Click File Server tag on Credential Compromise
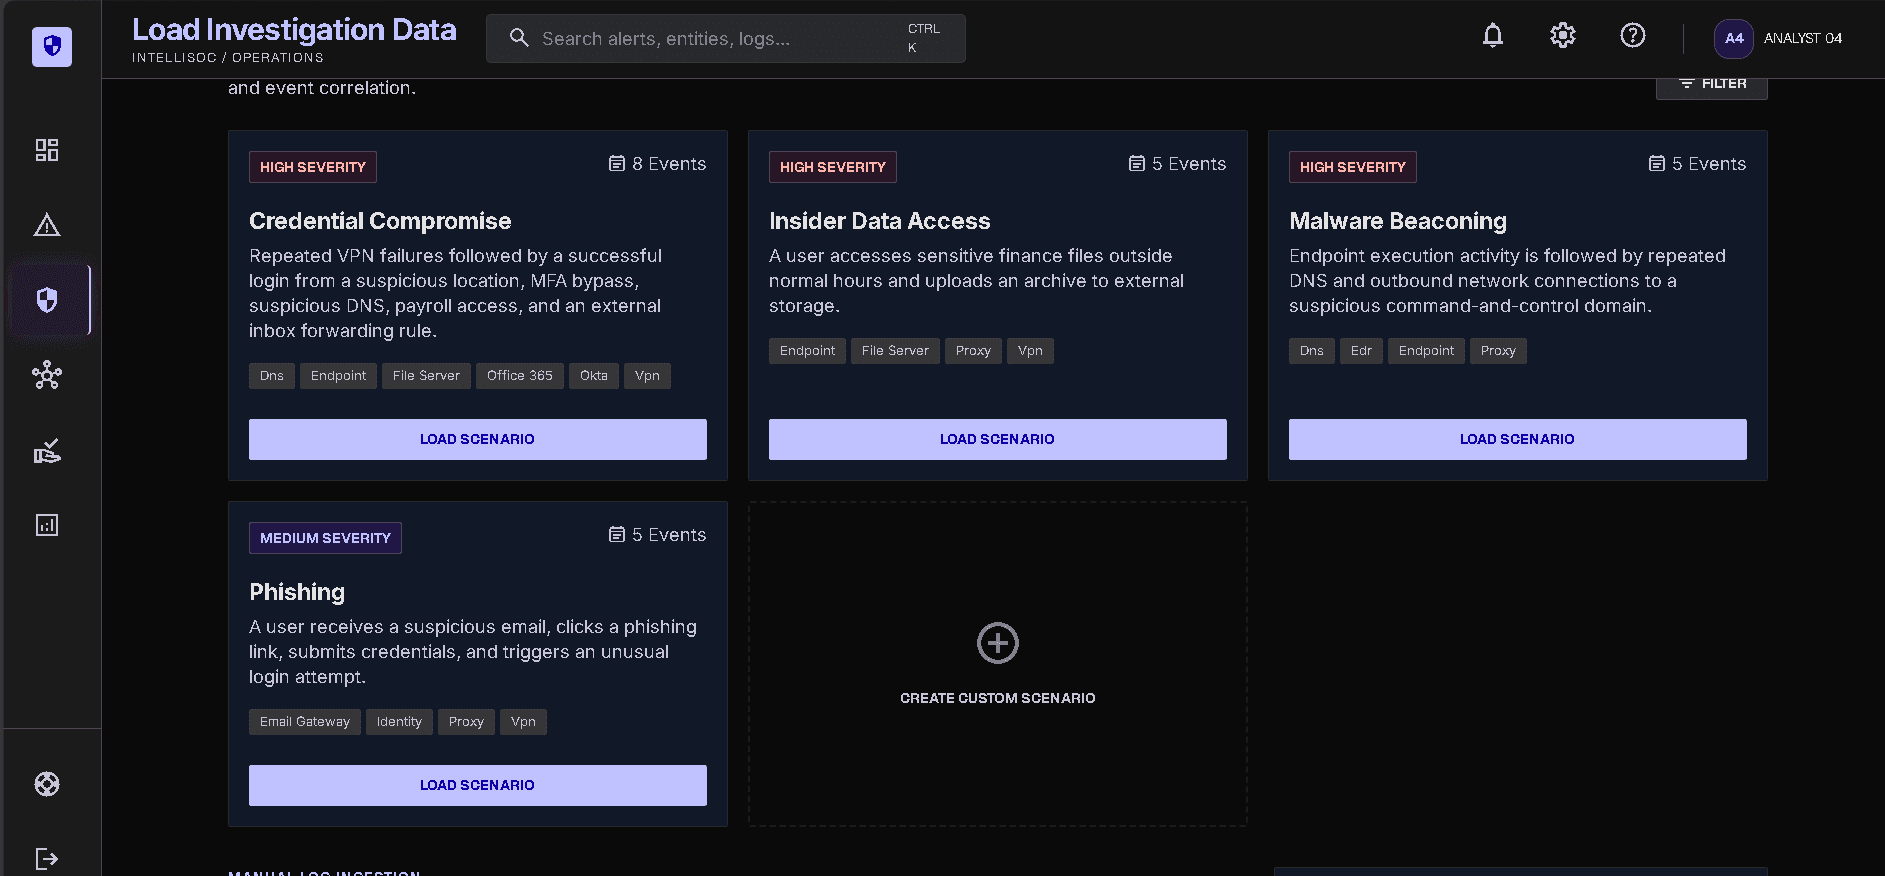The width and height of the screenshot is (1885, 876). [x=426, y=376]
